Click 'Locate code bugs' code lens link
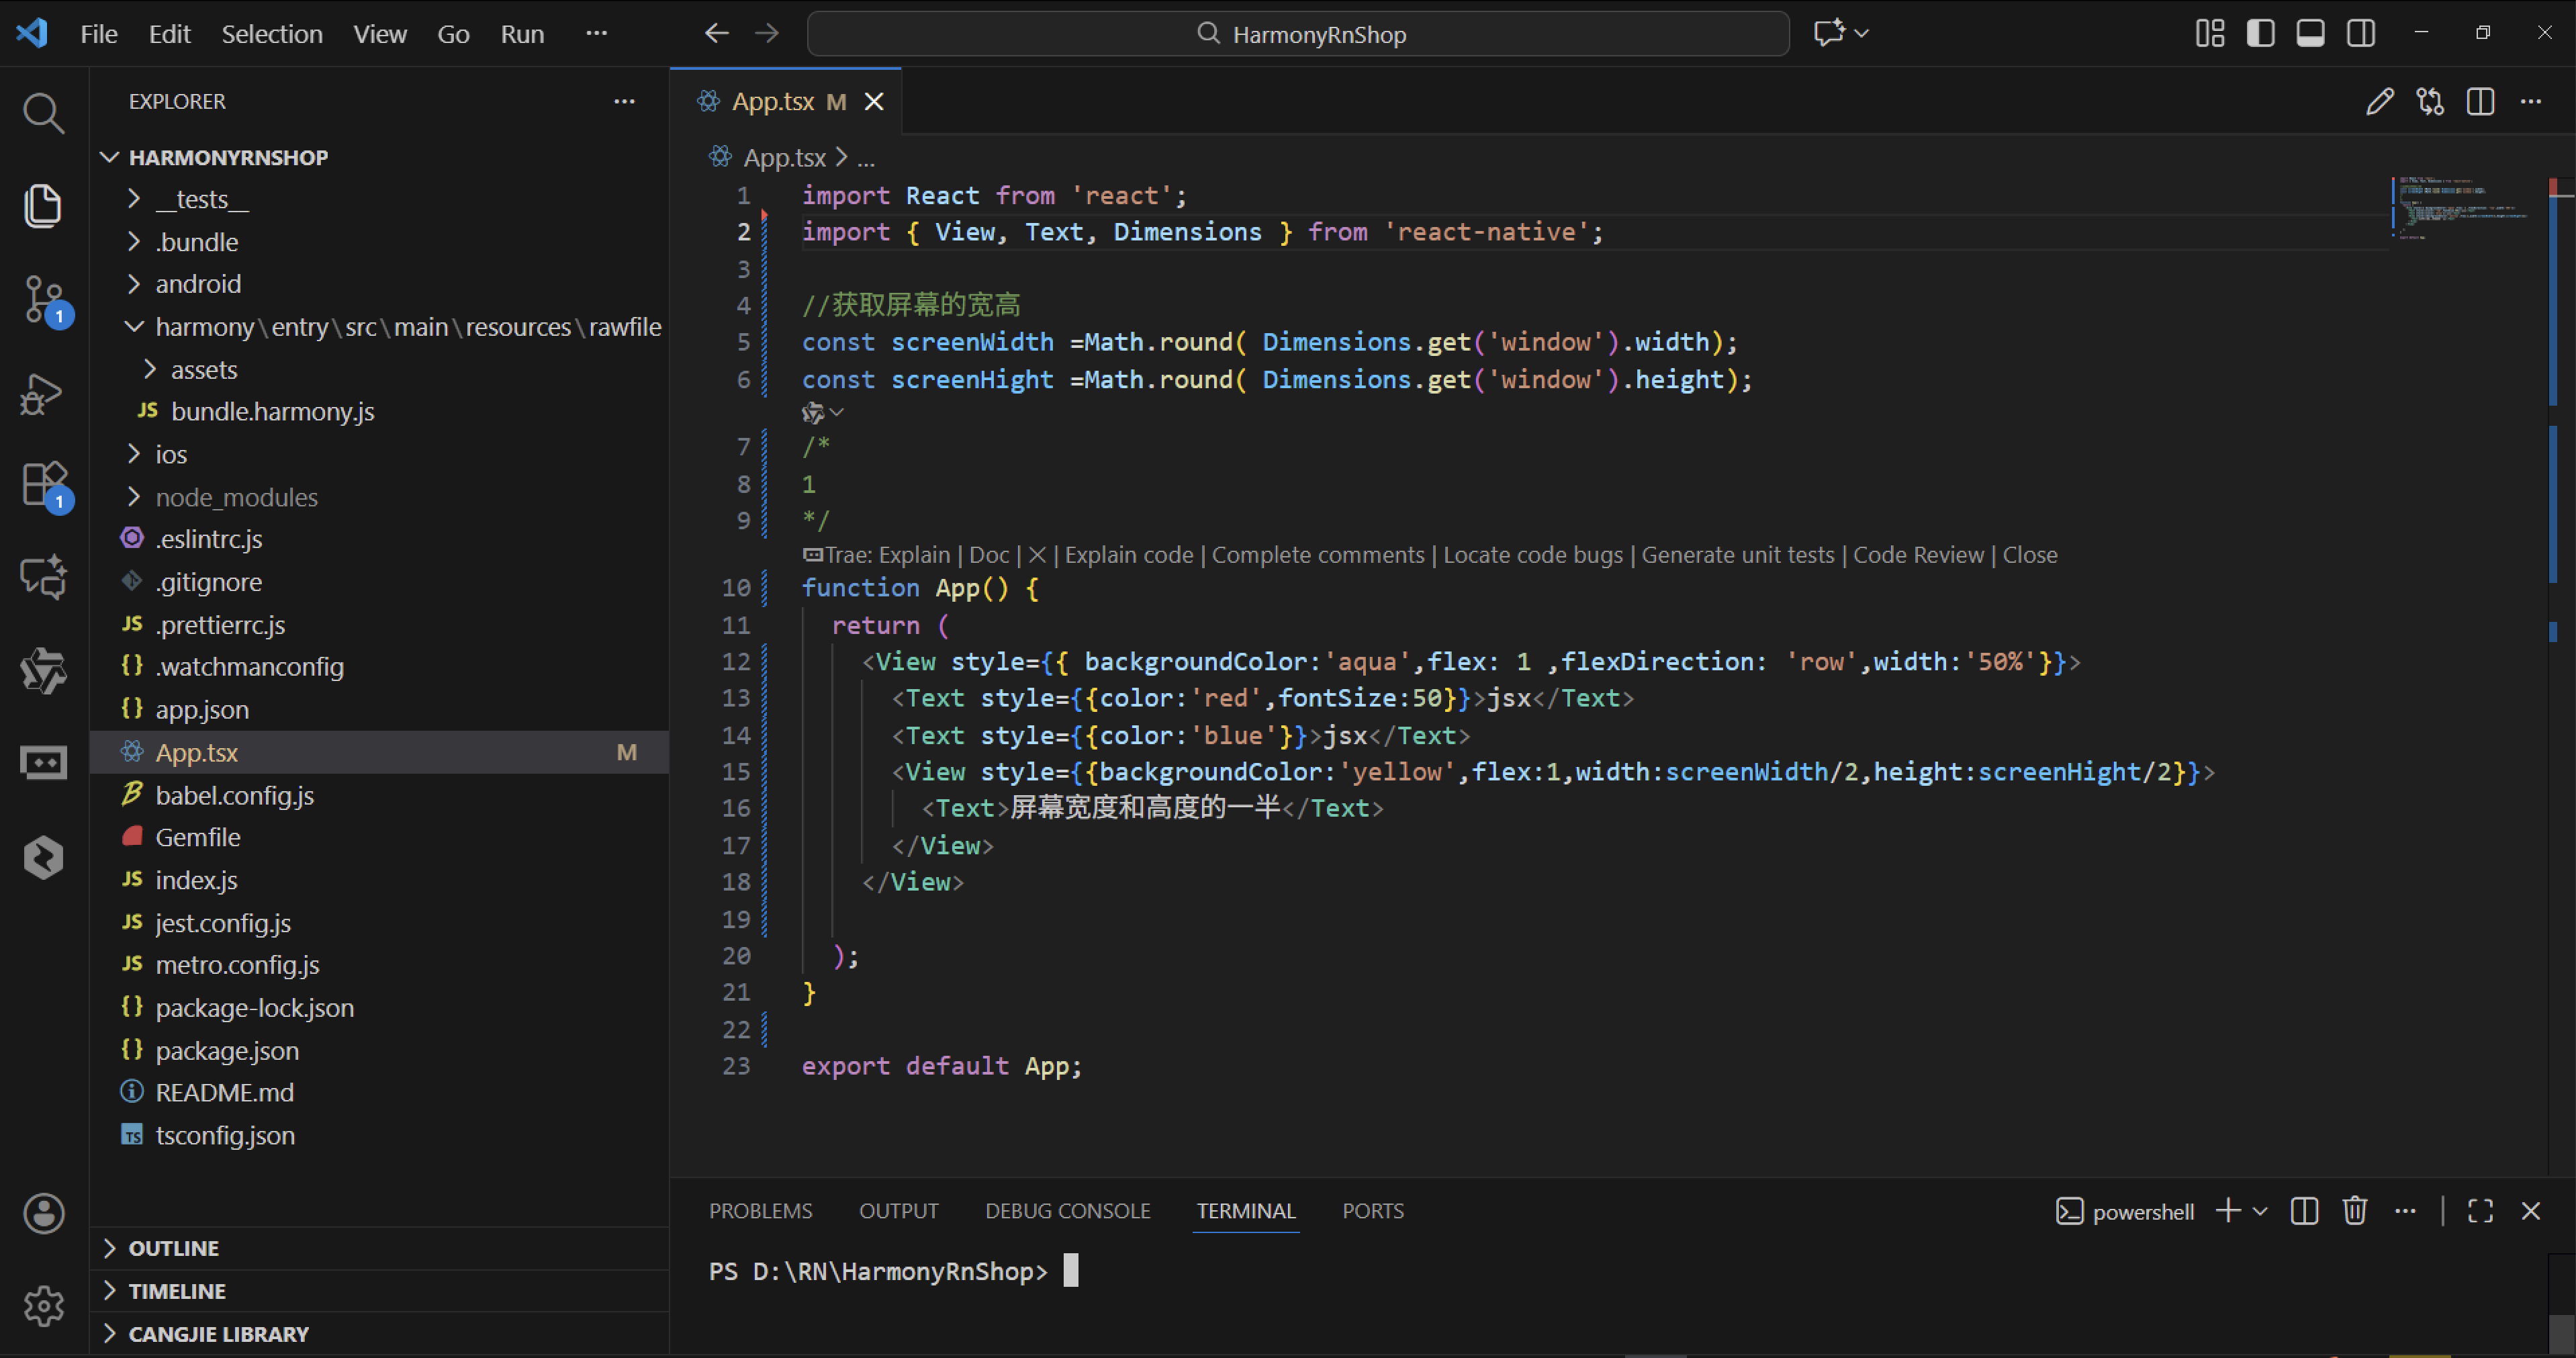The image size is (2576, 1358). pos(1533,555)
